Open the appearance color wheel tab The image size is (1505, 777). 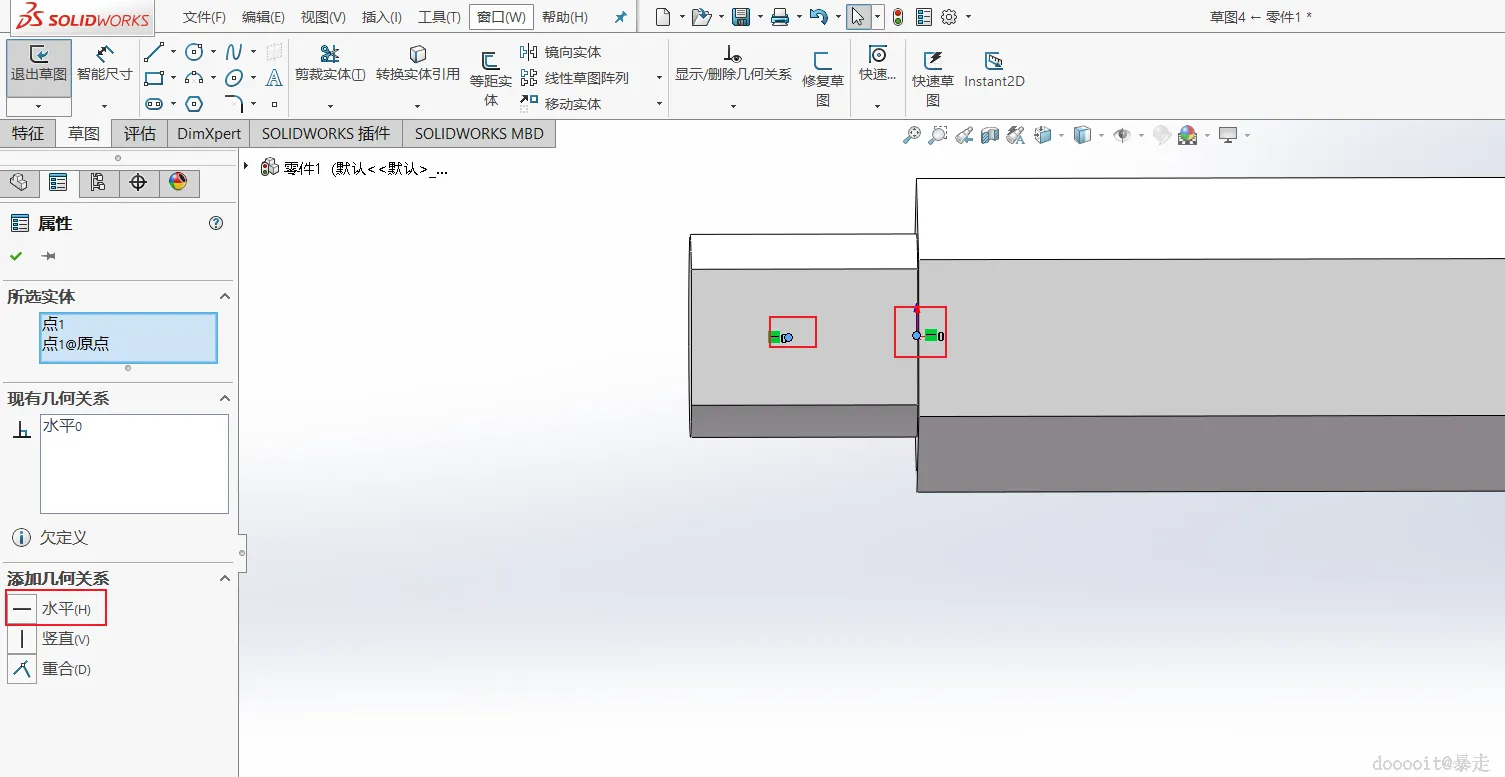(x=178, y=182)
